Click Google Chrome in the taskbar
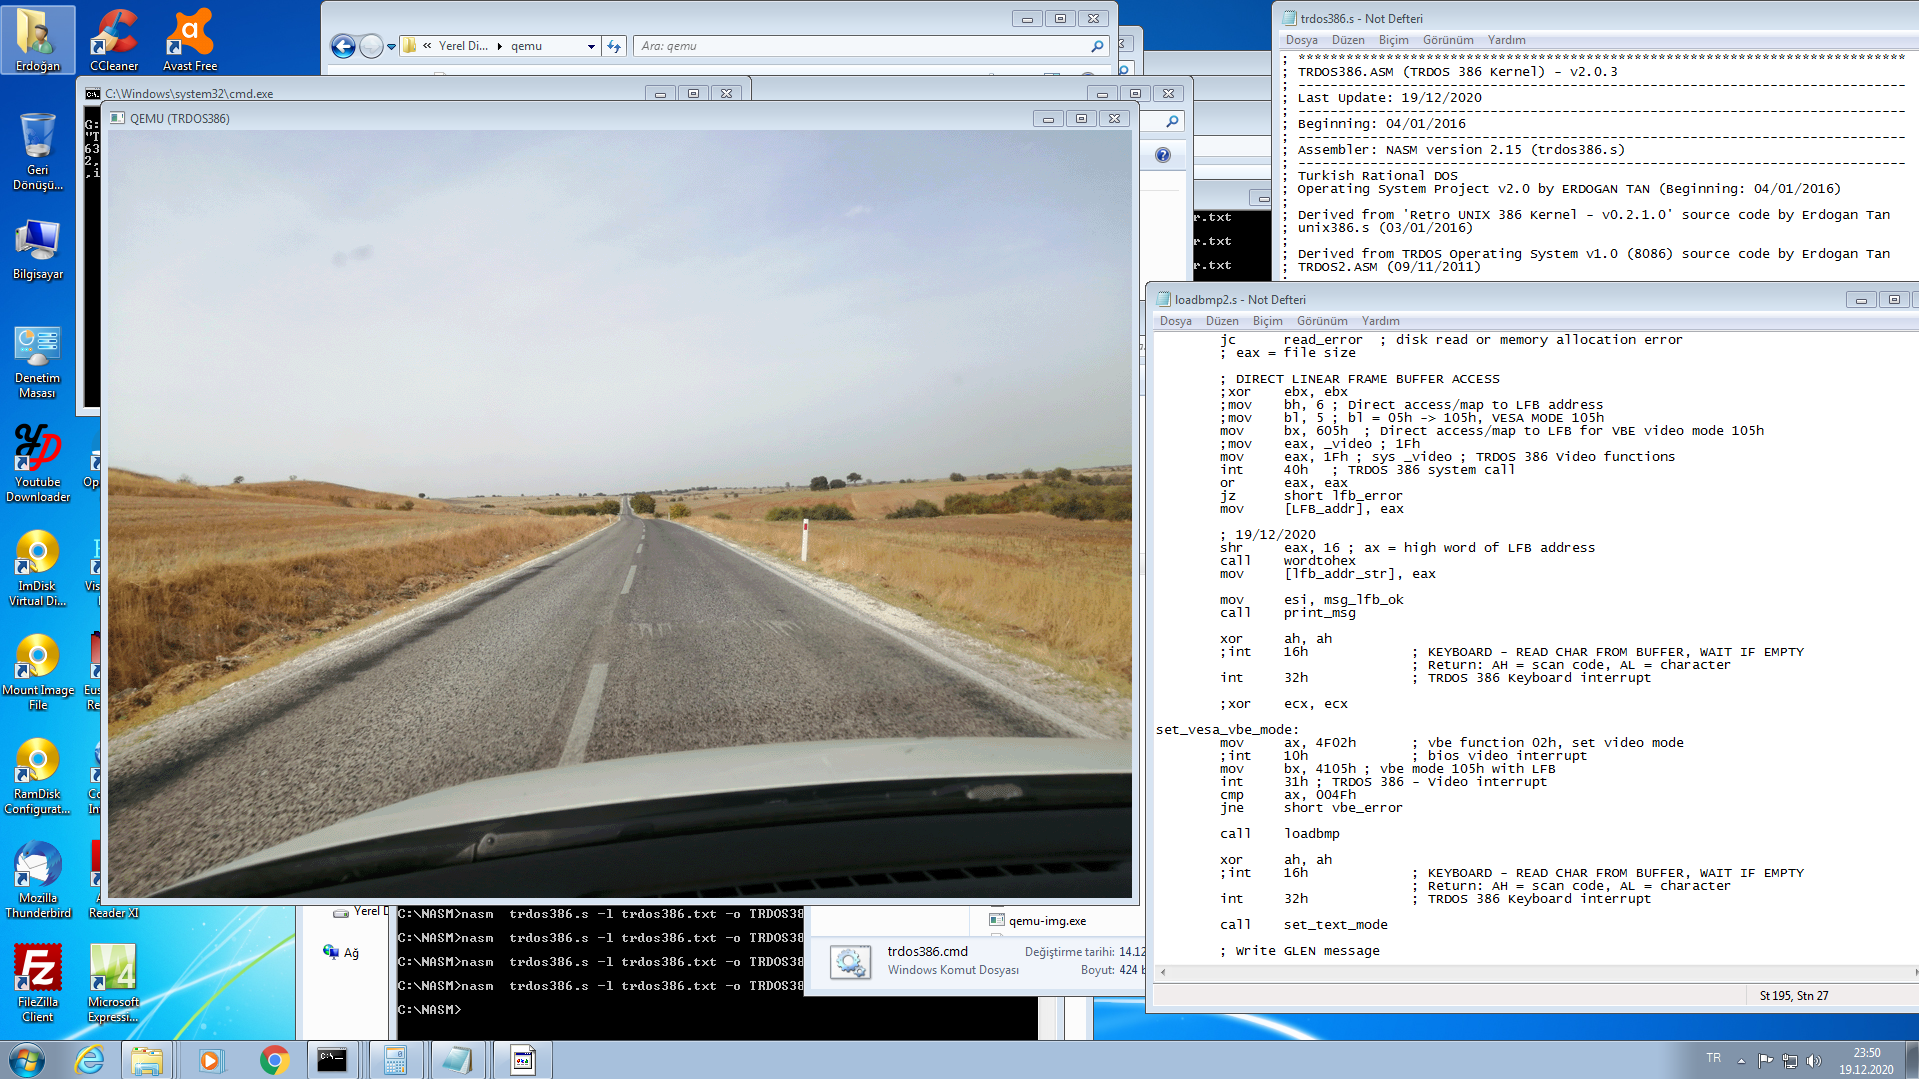The width and height of the screenshot is (1919, 1079). [274, 1059]
